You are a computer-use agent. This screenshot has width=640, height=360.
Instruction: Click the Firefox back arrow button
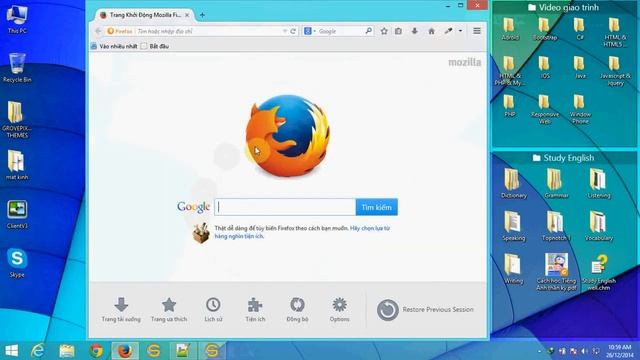(x=98, y=31)
